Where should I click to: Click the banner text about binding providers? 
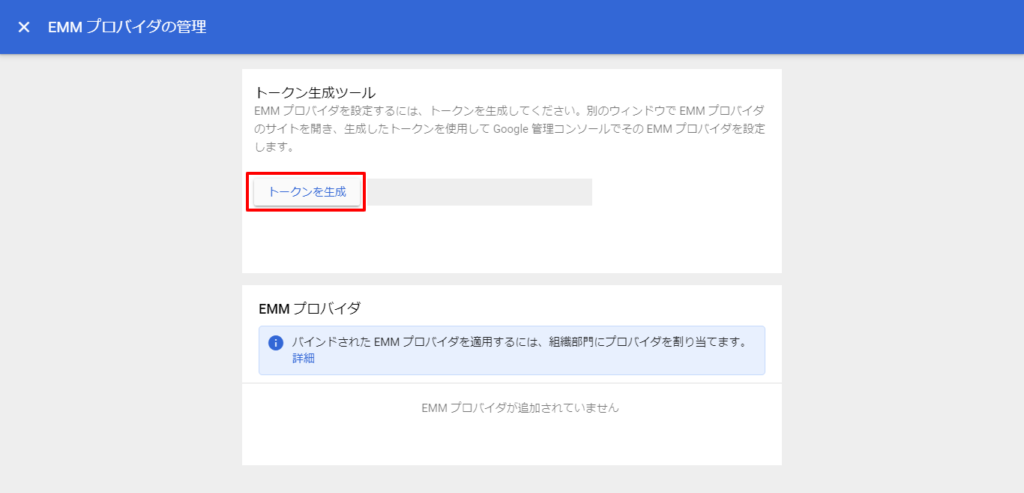point(520,342)
